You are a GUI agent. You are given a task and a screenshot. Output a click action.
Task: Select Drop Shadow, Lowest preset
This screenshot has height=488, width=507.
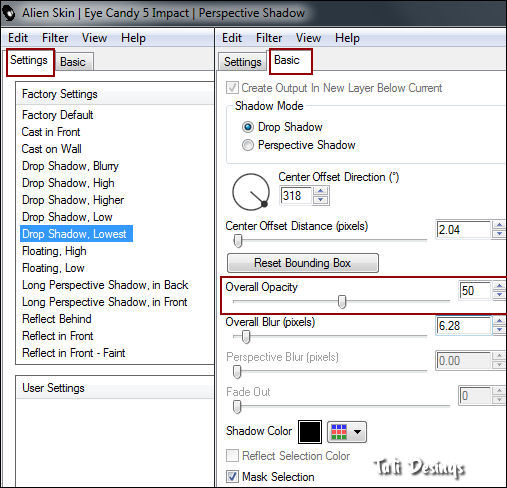pyautogui.click(x=76, y=234)
